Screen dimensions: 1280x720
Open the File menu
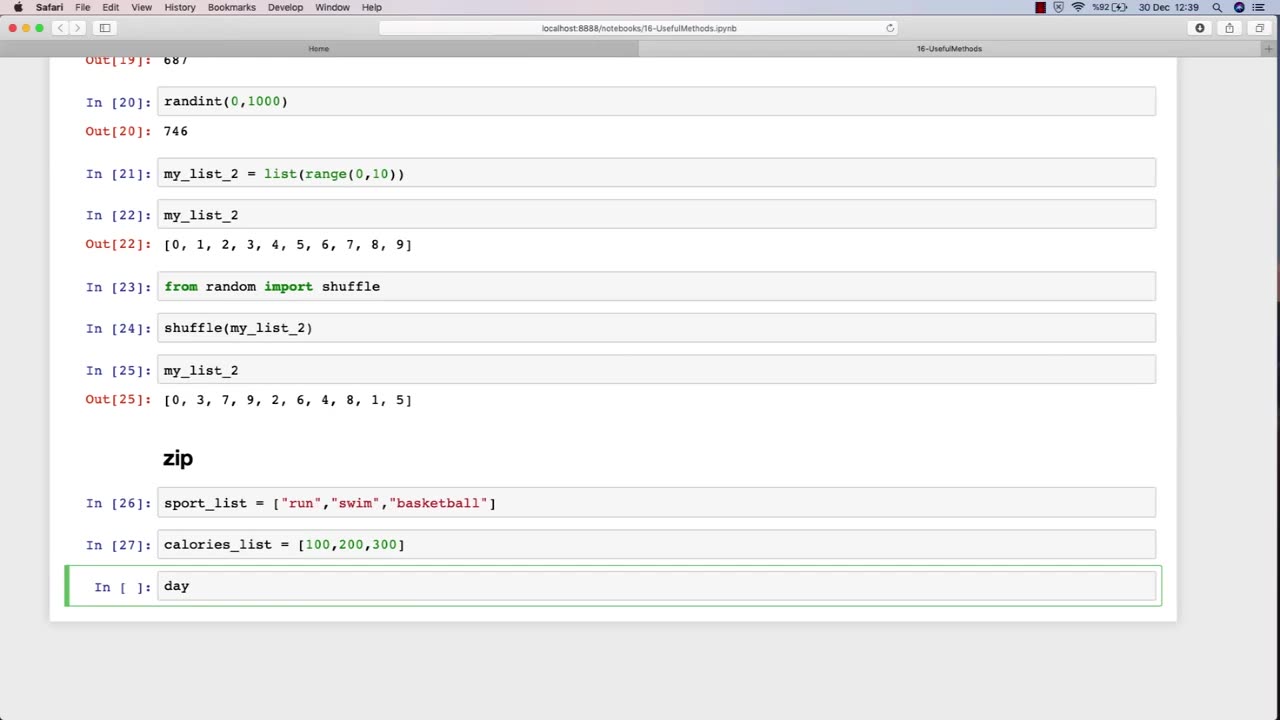83,7
